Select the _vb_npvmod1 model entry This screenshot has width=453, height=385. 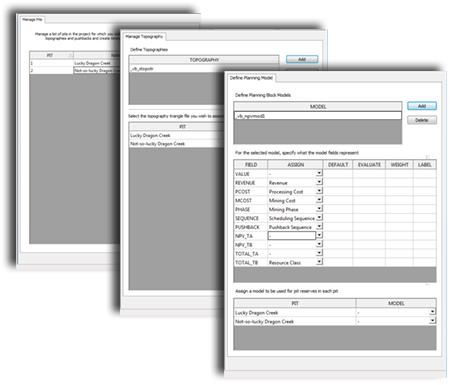pos(318,116)
